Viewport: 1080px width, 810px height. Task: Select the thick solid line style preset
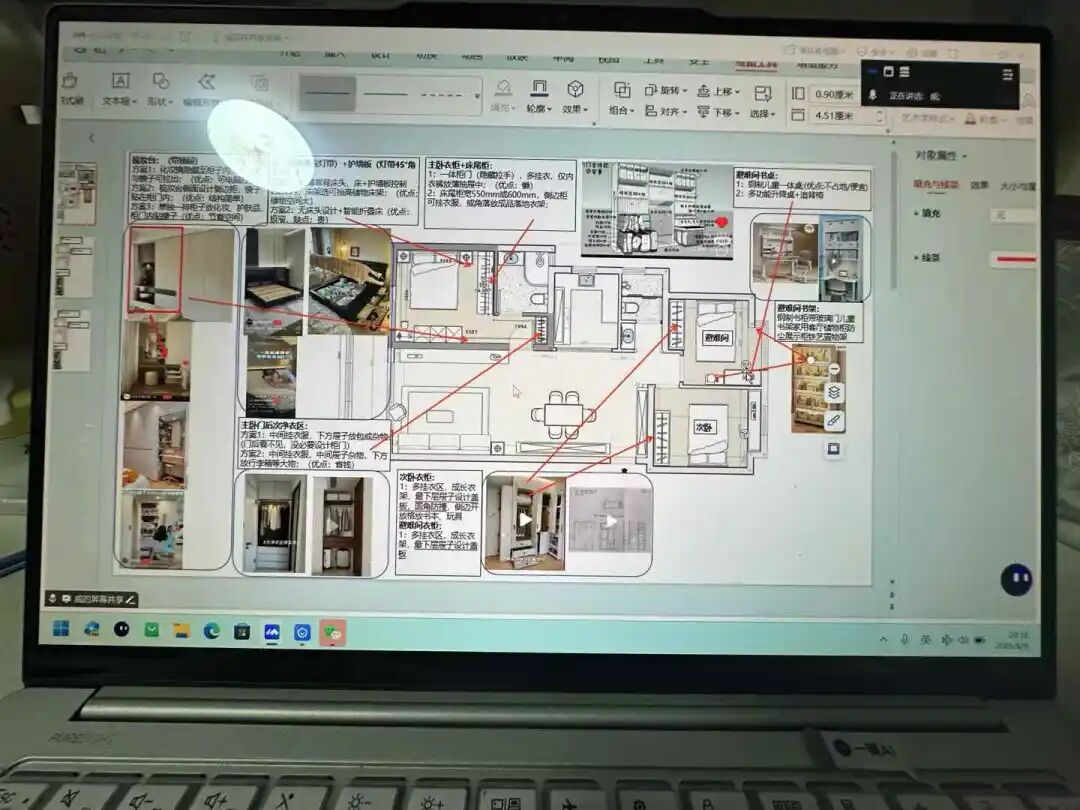click(x=328, y=94)
